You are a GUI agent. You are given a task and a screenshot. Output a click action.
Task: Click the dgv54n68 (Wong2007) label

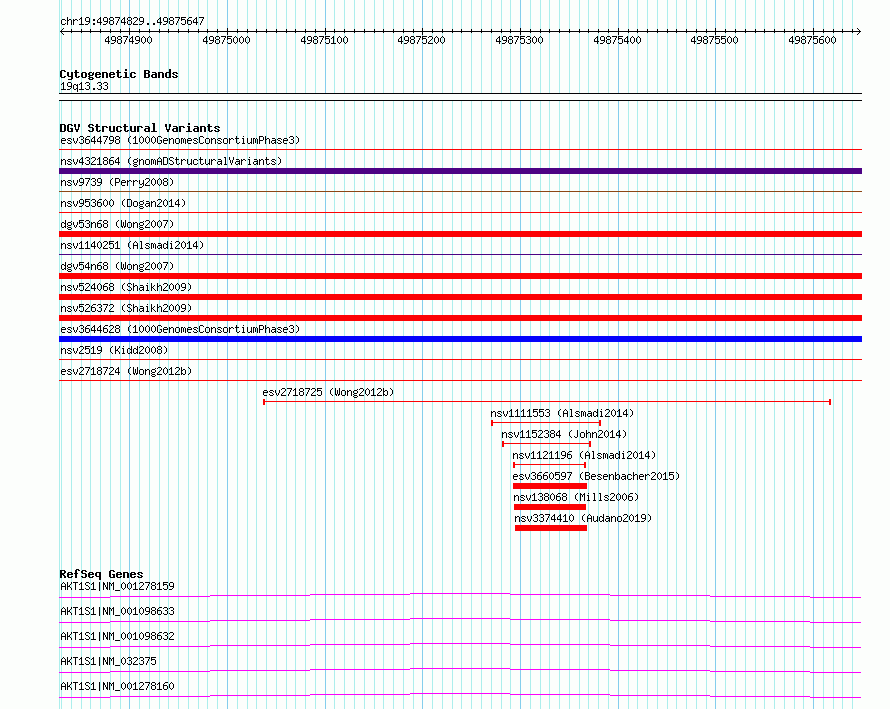117,266
